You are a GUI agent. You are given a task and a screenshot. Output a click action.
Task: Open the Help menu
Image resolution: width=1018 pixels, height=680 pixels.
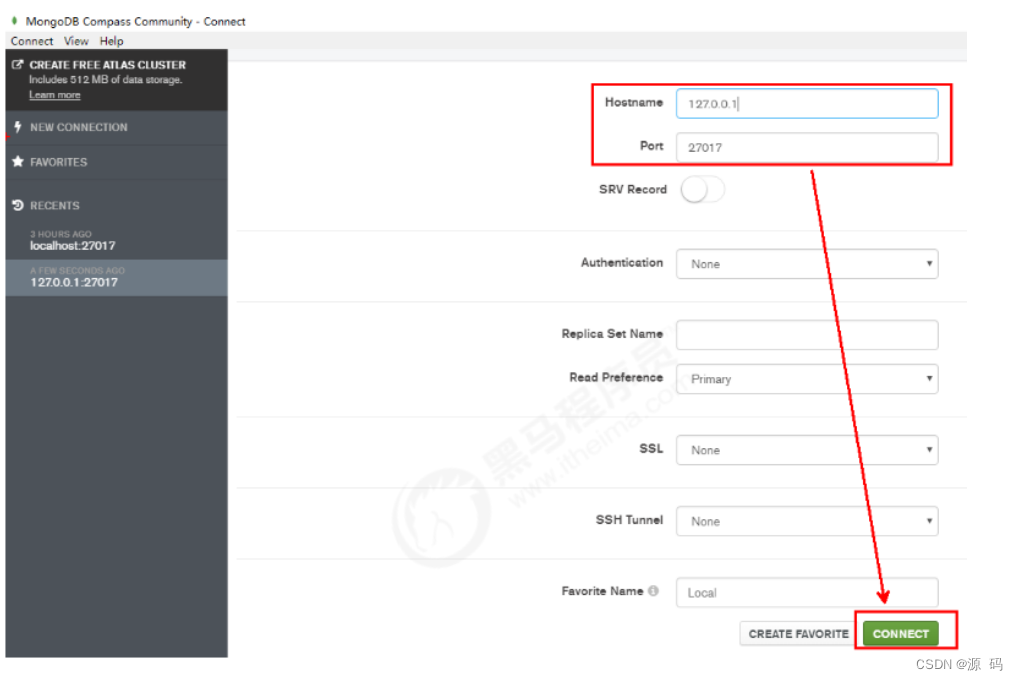pos(111,41)
